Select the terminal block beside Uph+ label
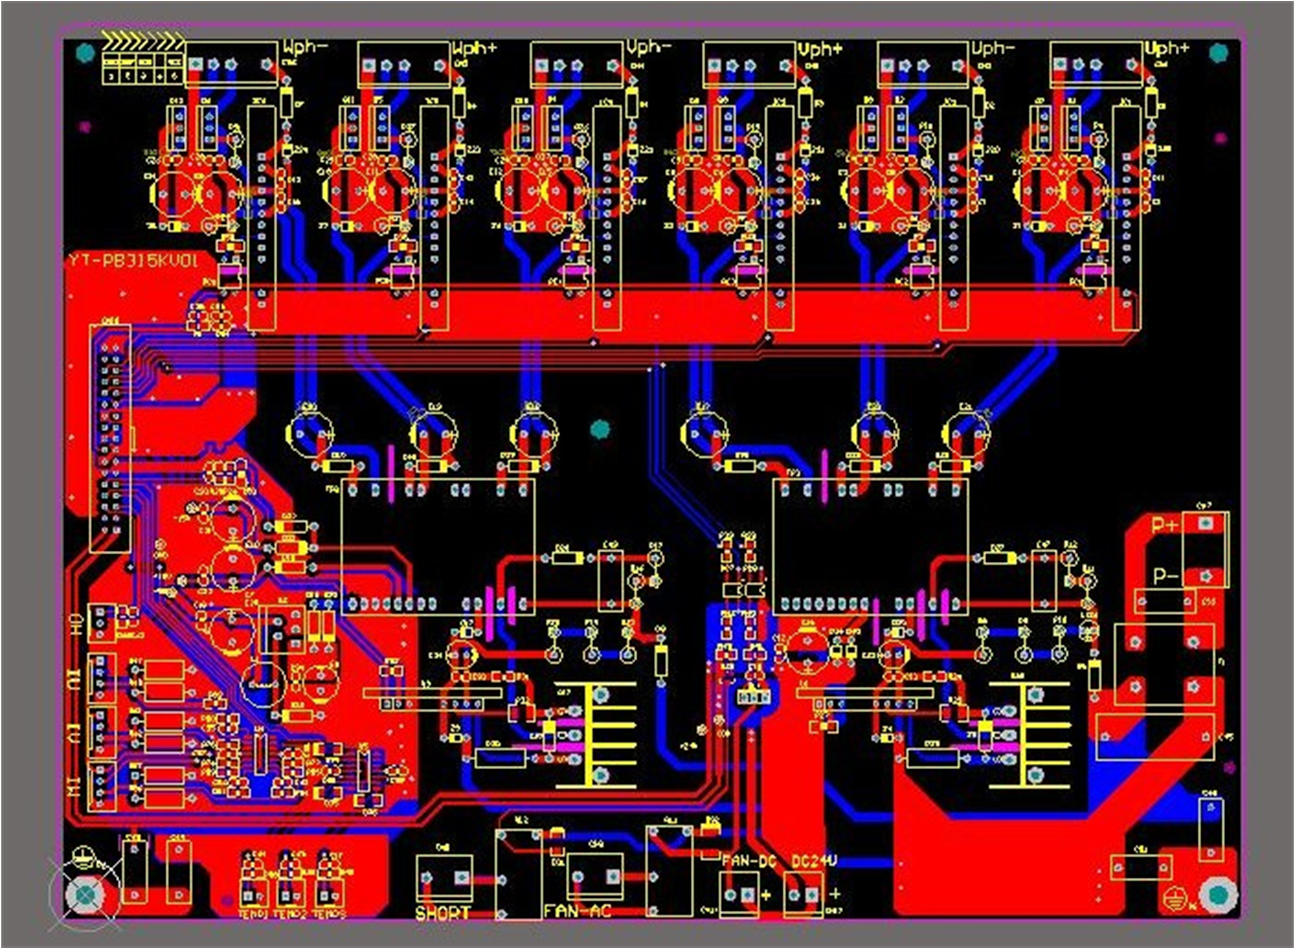Image resolution: width=1295 pixels, height=949 pixels. [1096, 65]
